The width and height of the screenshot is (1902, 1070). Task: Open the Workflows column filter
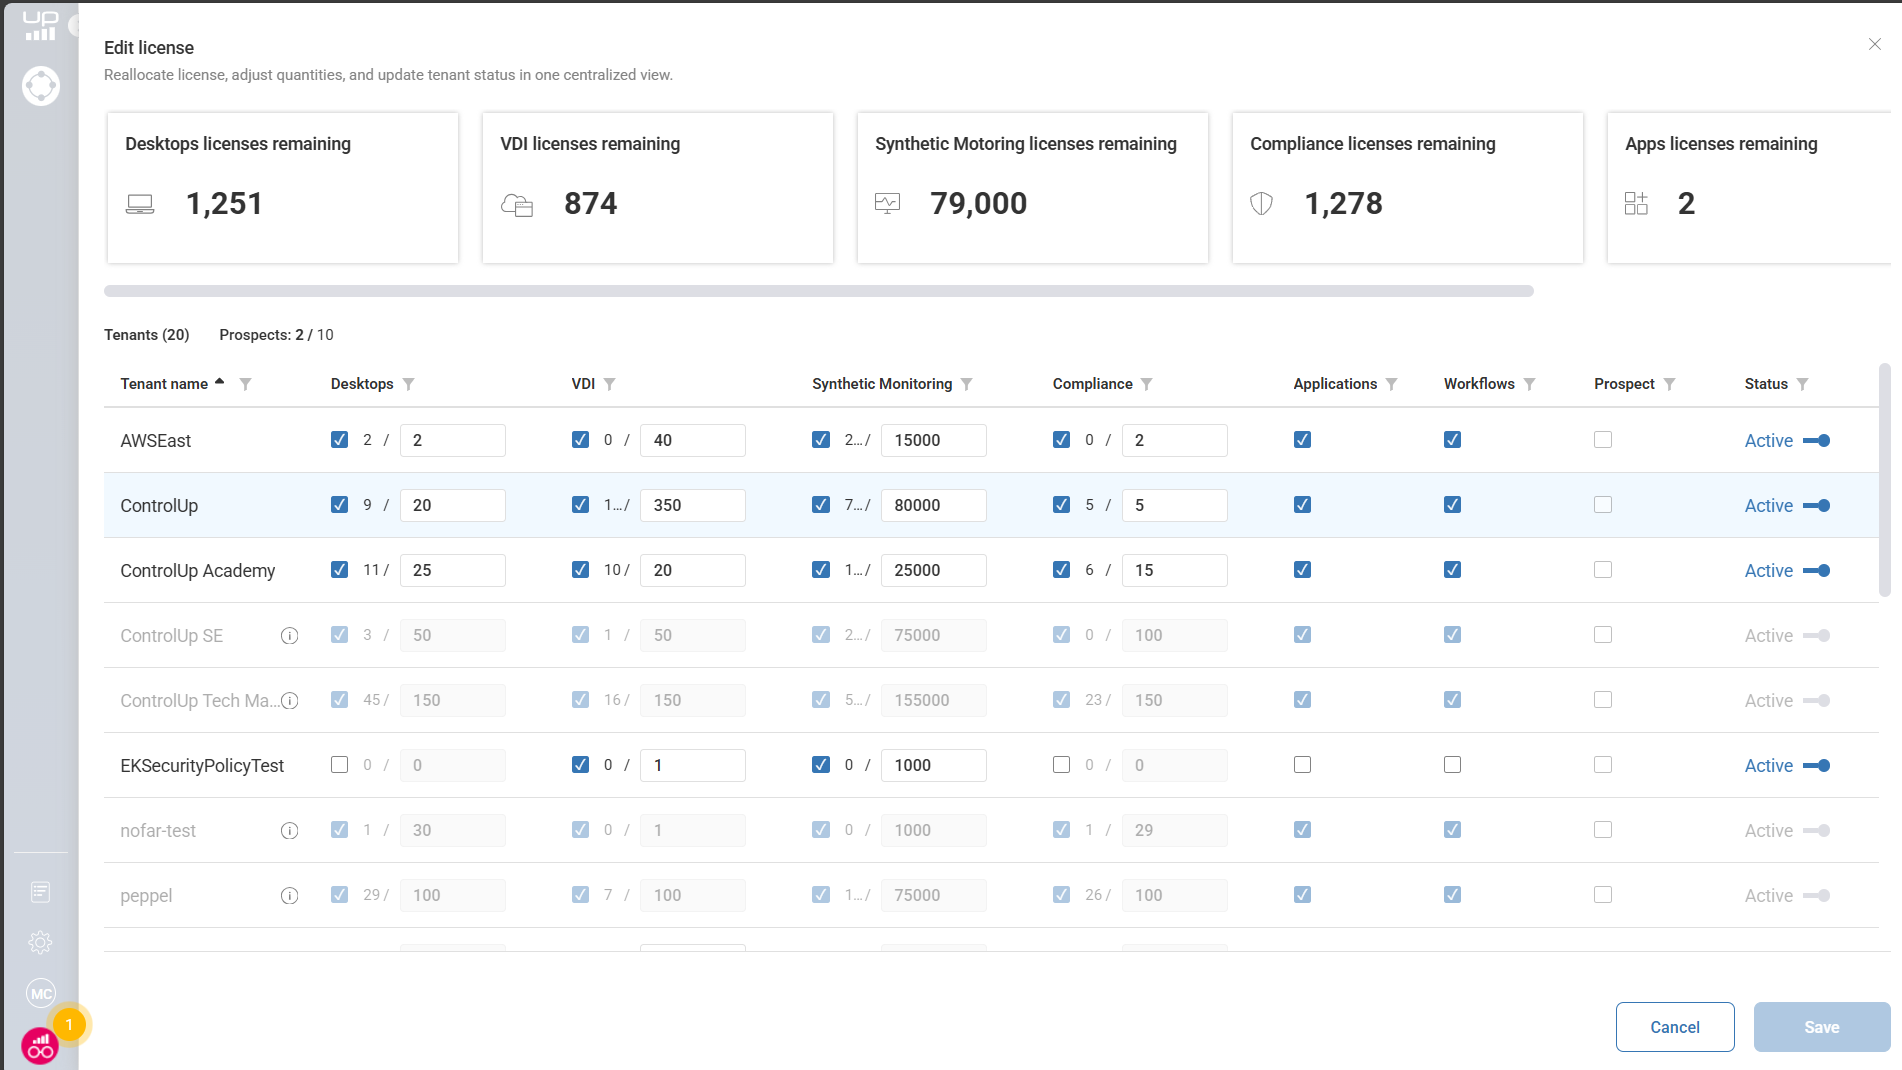(1529, 384)
